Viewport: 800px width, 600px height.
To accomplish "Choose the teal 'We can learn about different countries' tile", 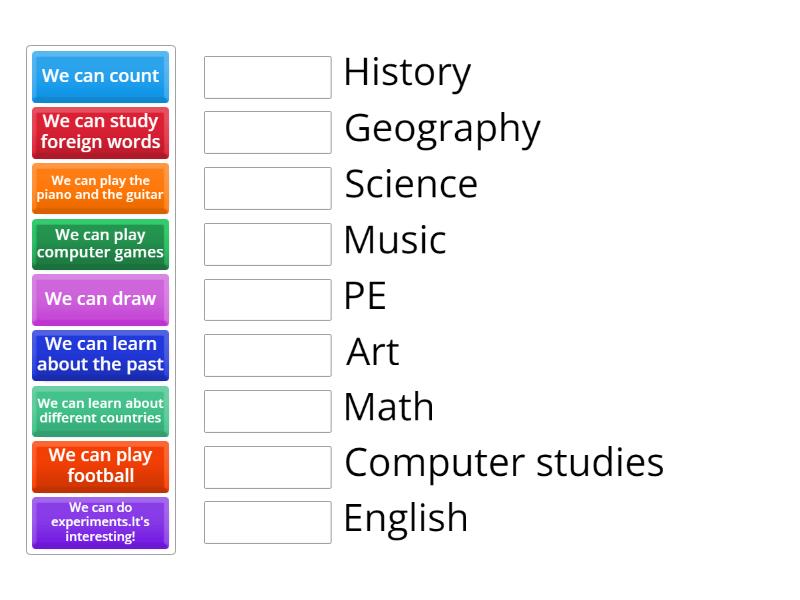I will pyautogui.click(x=100, y=411).
